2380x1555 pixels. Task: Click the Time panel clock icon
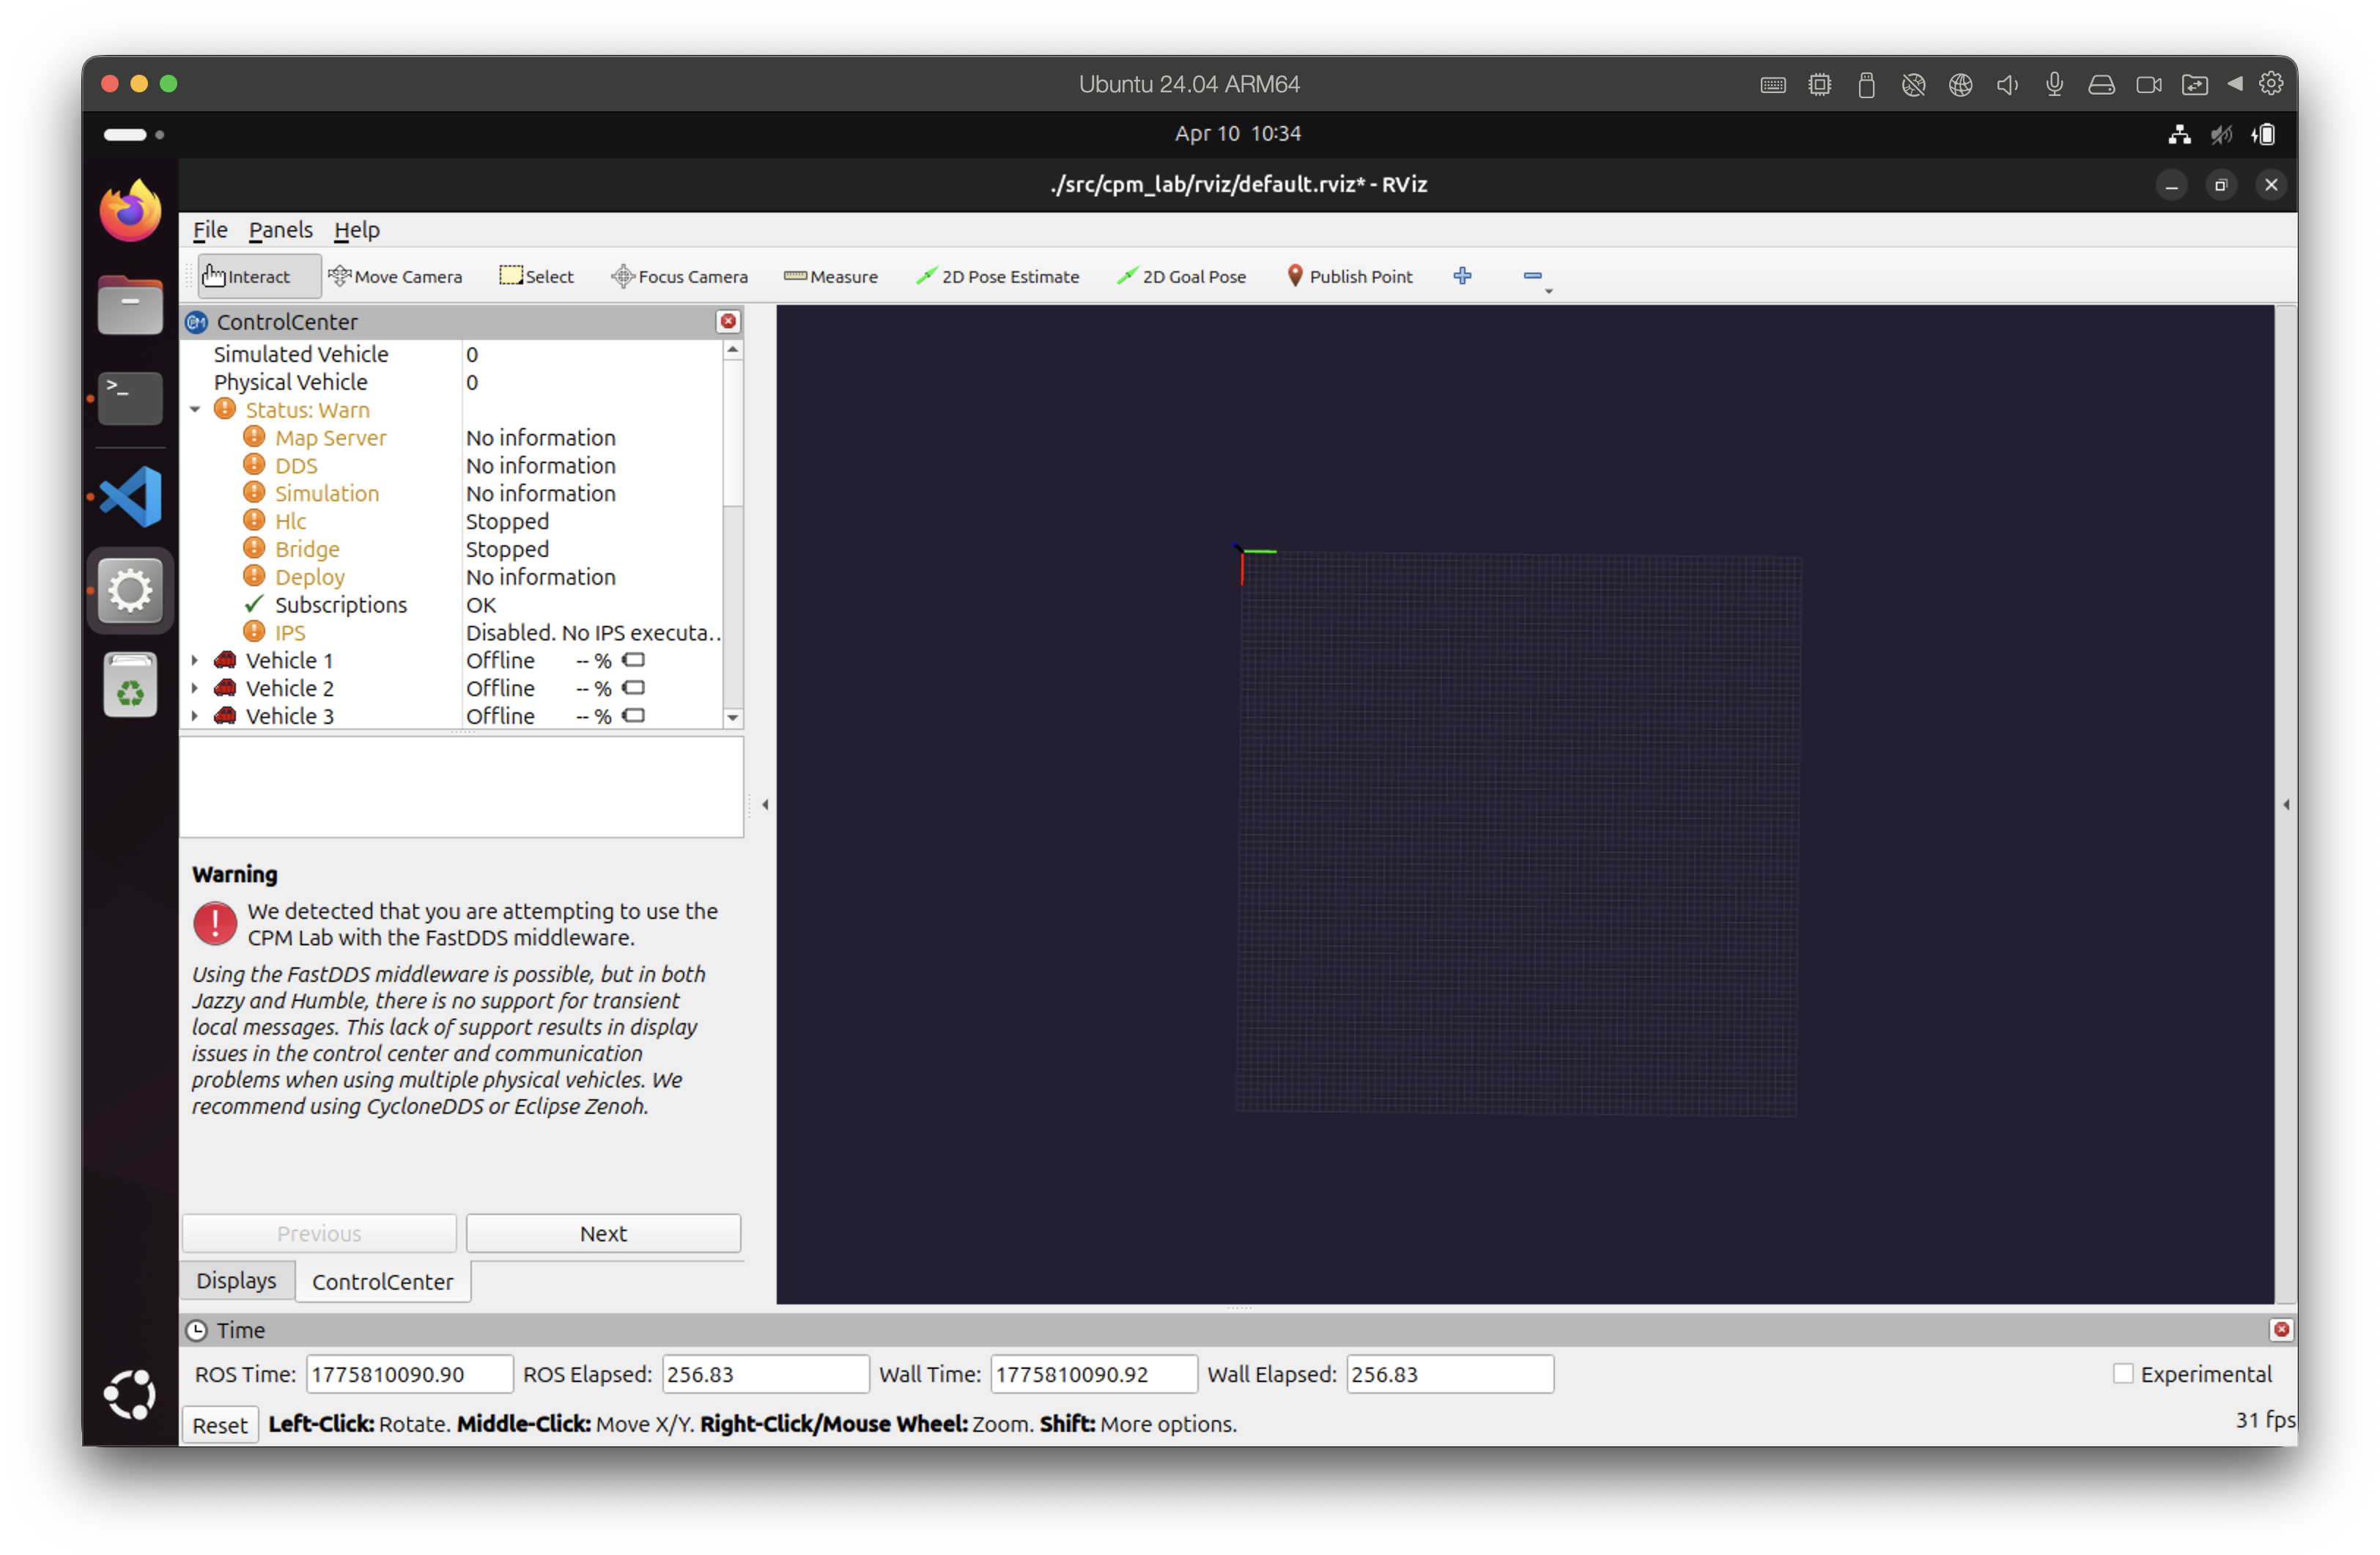pos(197,1330)
